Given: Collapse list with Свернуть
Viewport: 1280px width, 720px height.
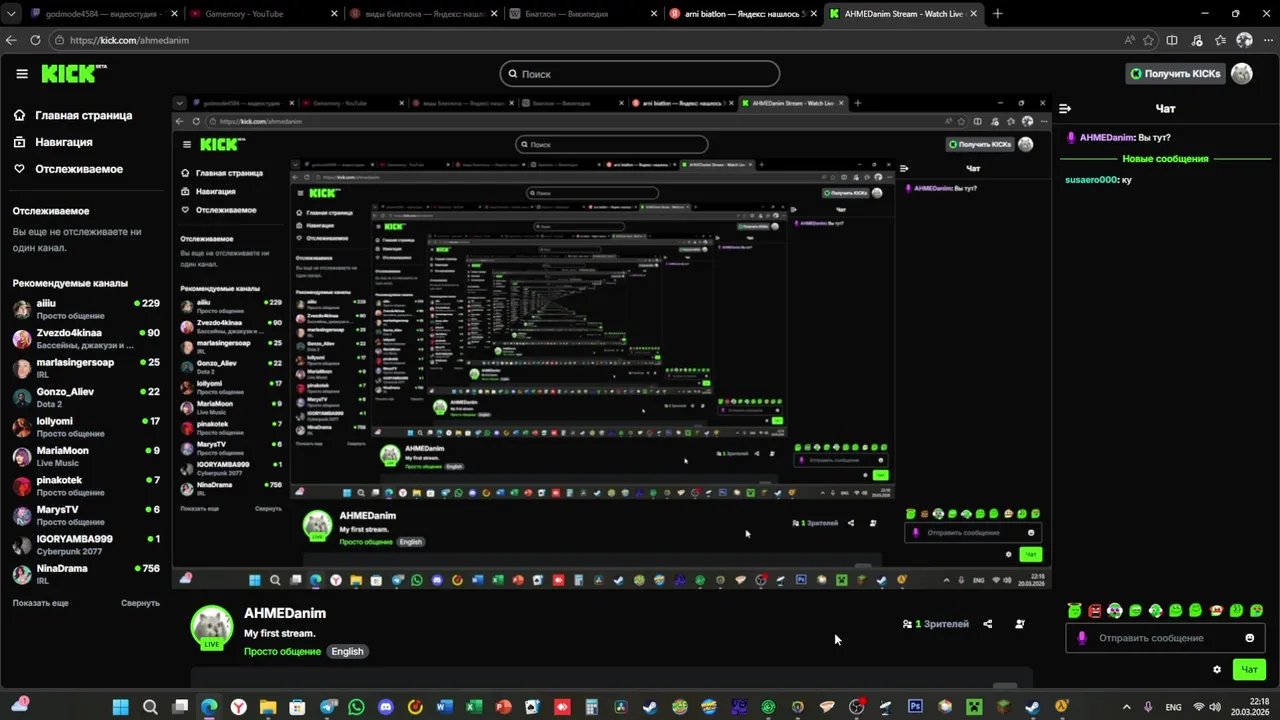Looking at the screenshot, I should (140, 603).
